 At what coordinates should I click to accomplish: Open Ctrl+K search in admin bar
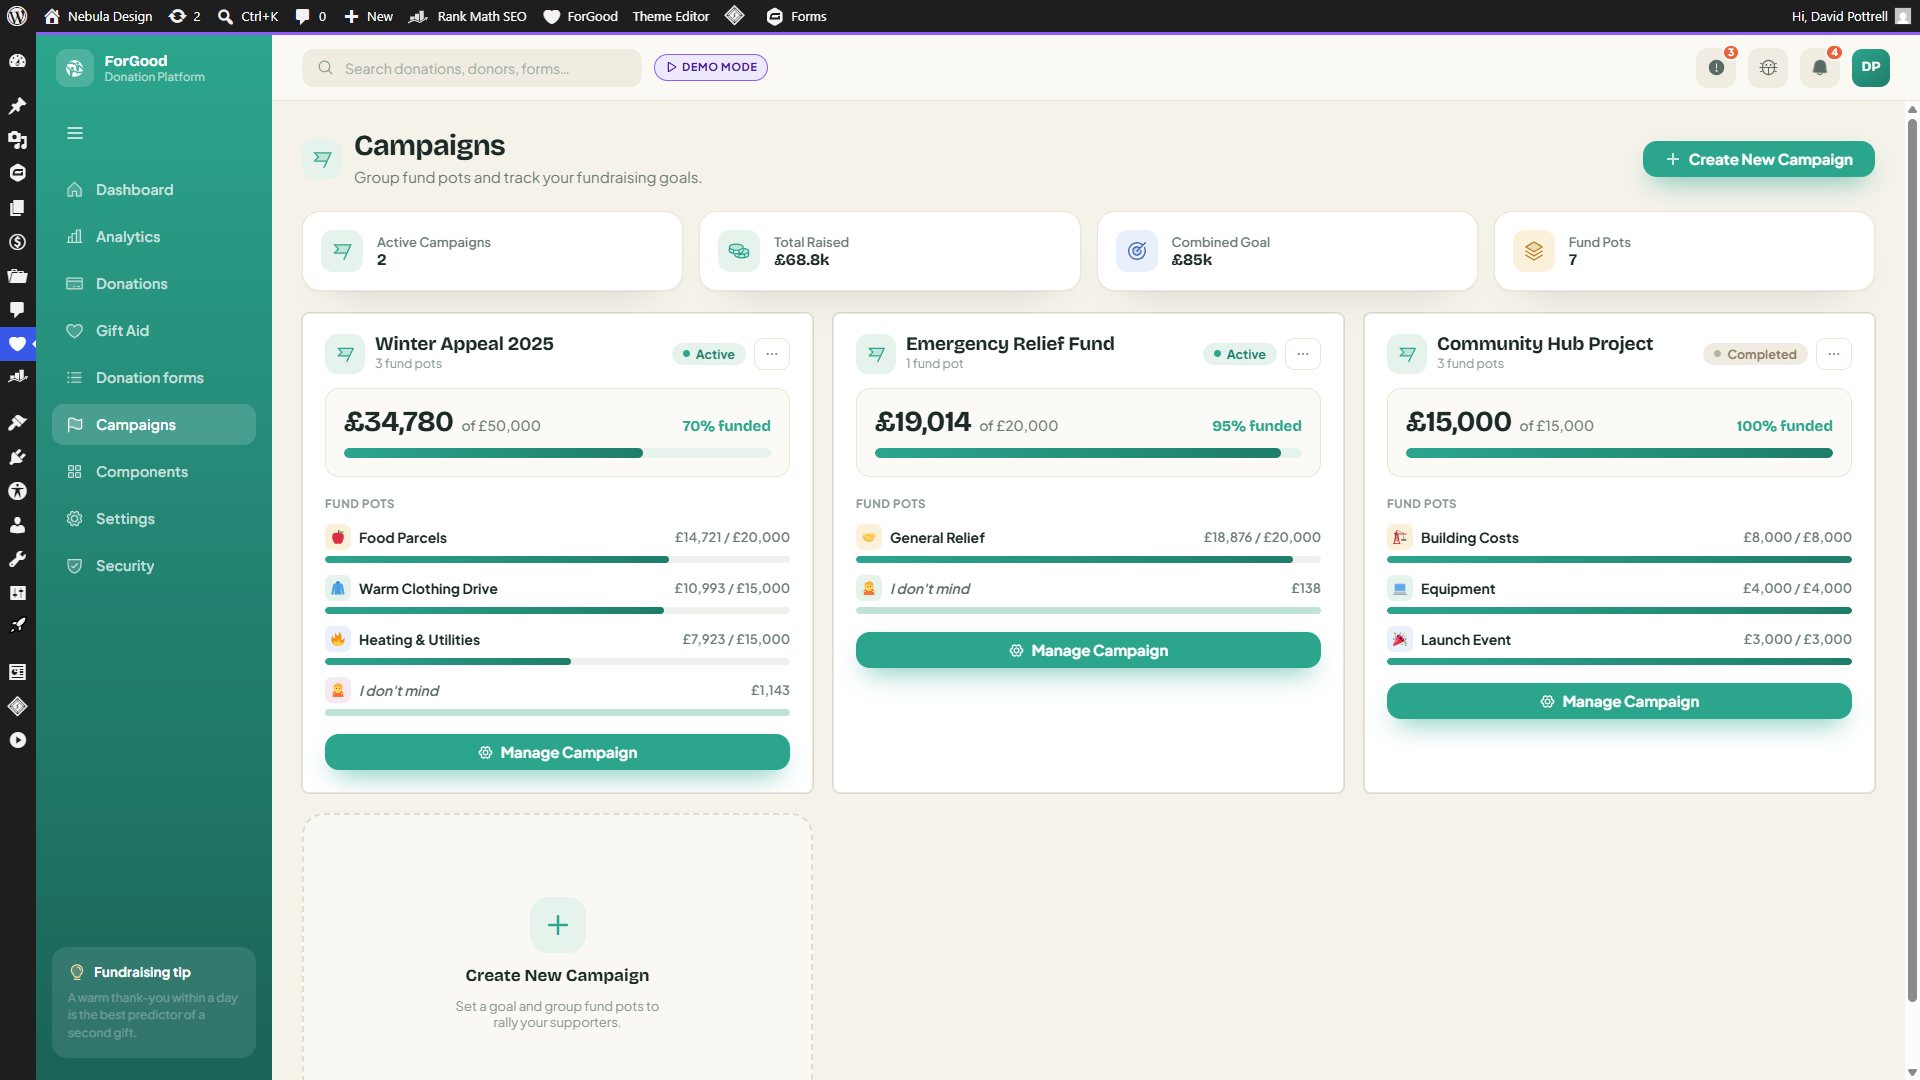point(248,16)
